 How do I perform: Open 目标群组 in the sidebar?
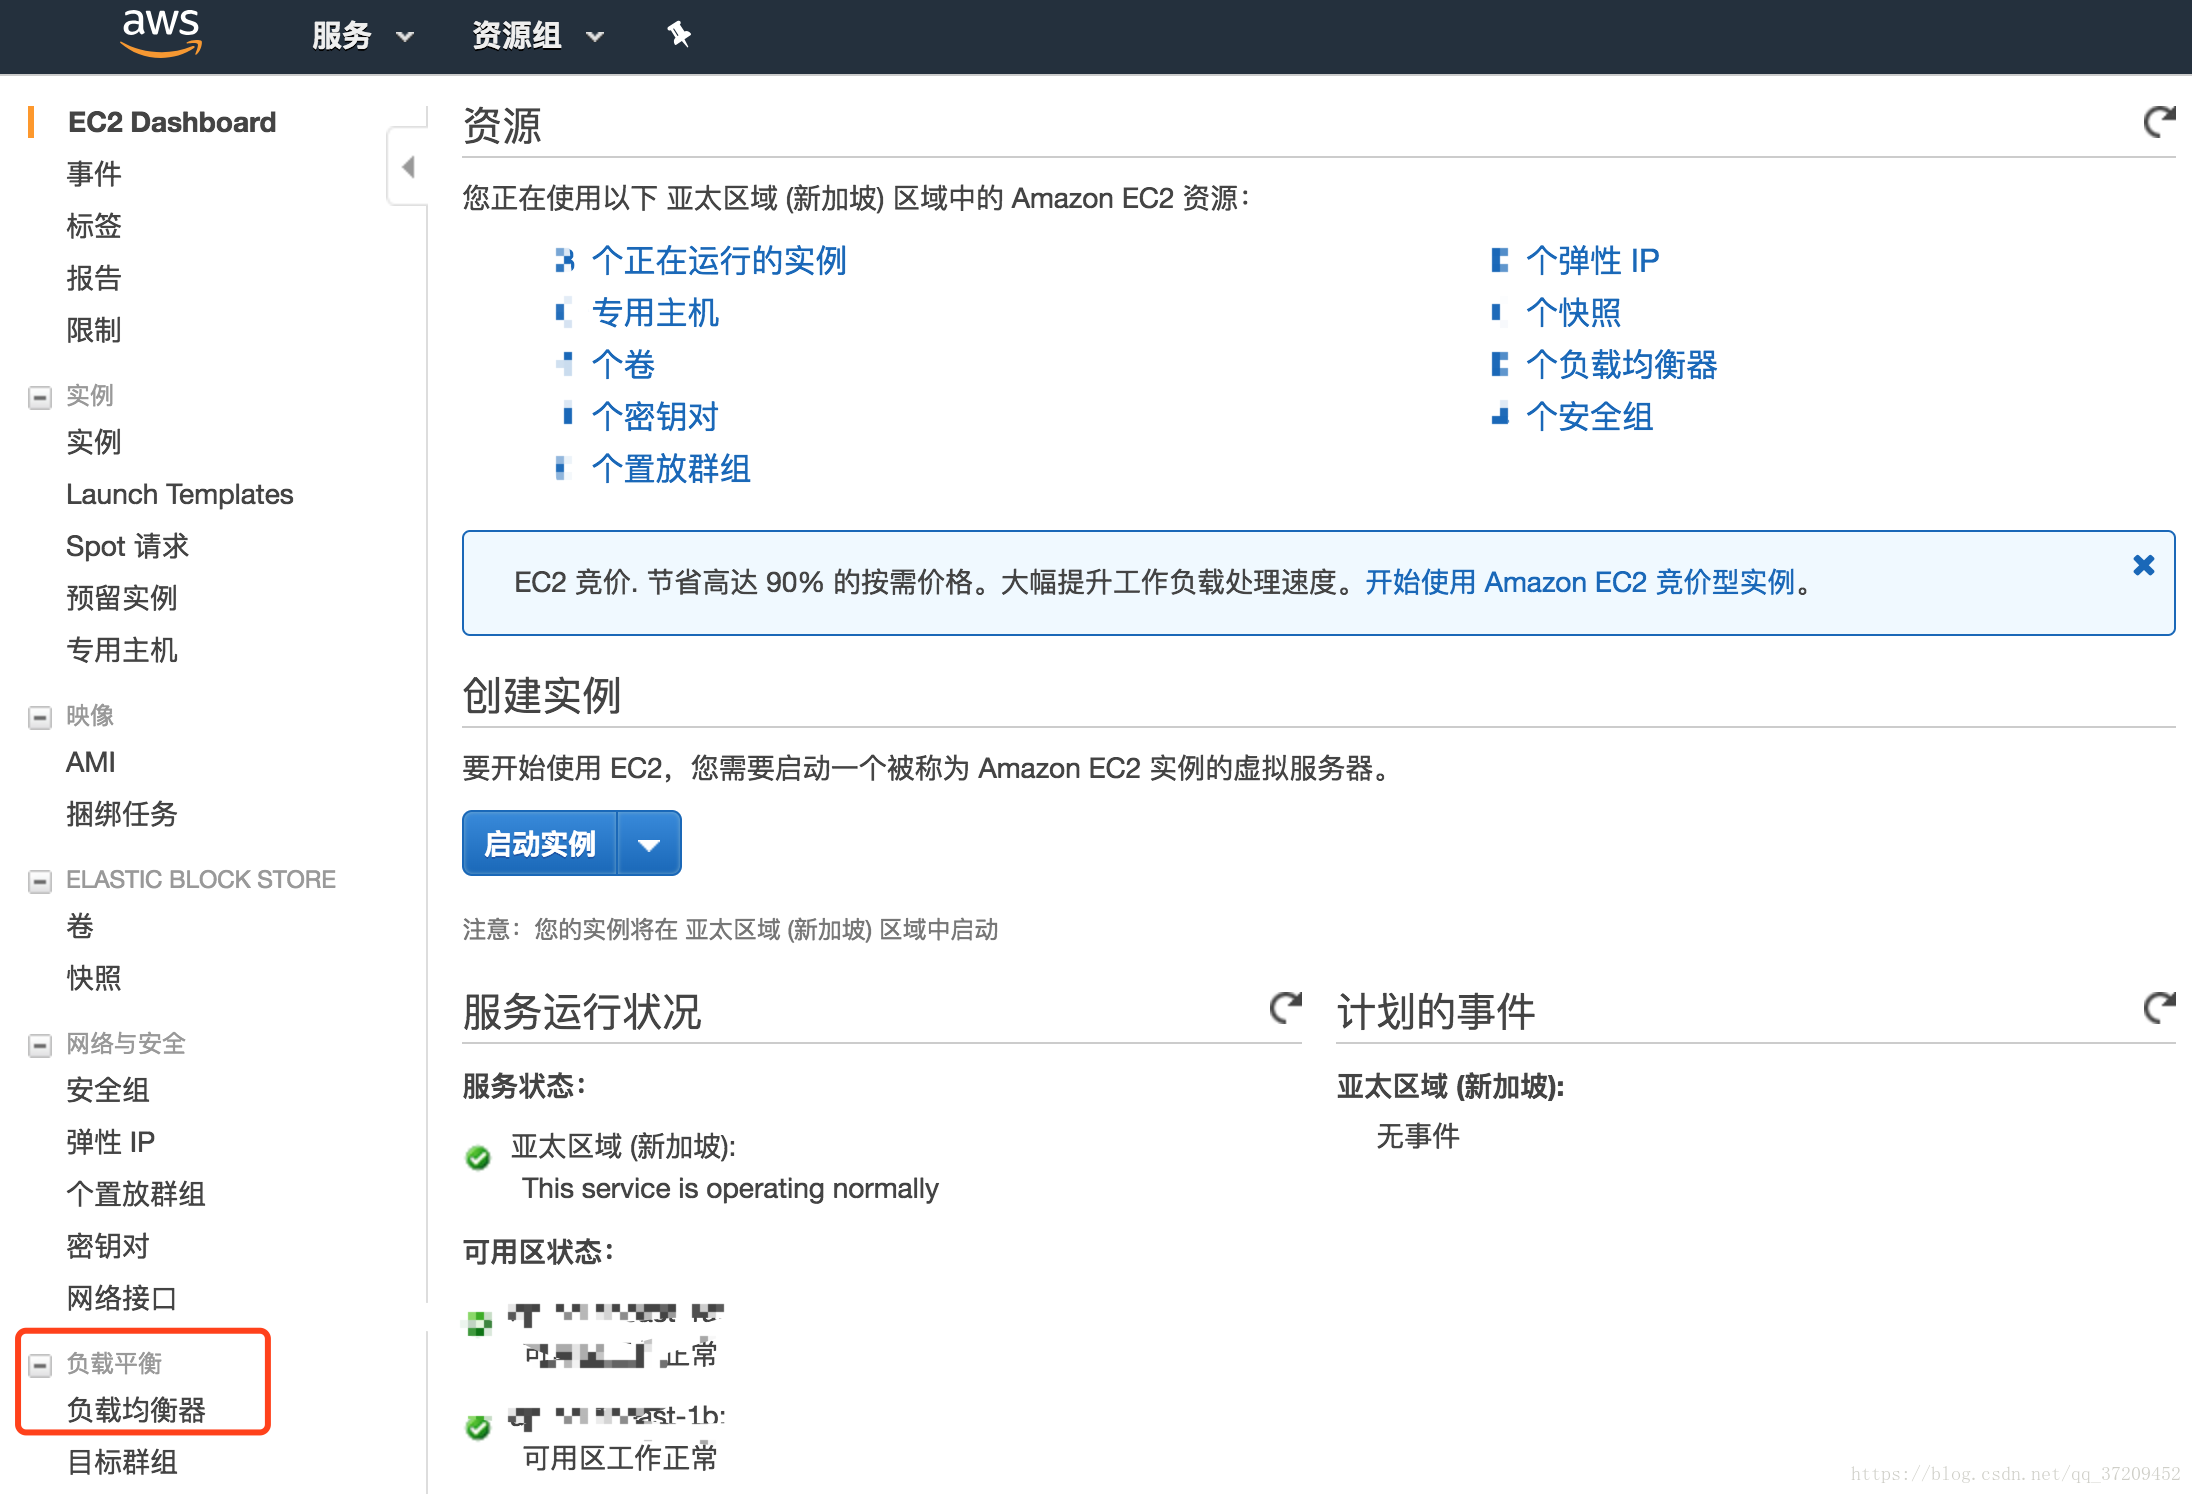pos(122,1462)
